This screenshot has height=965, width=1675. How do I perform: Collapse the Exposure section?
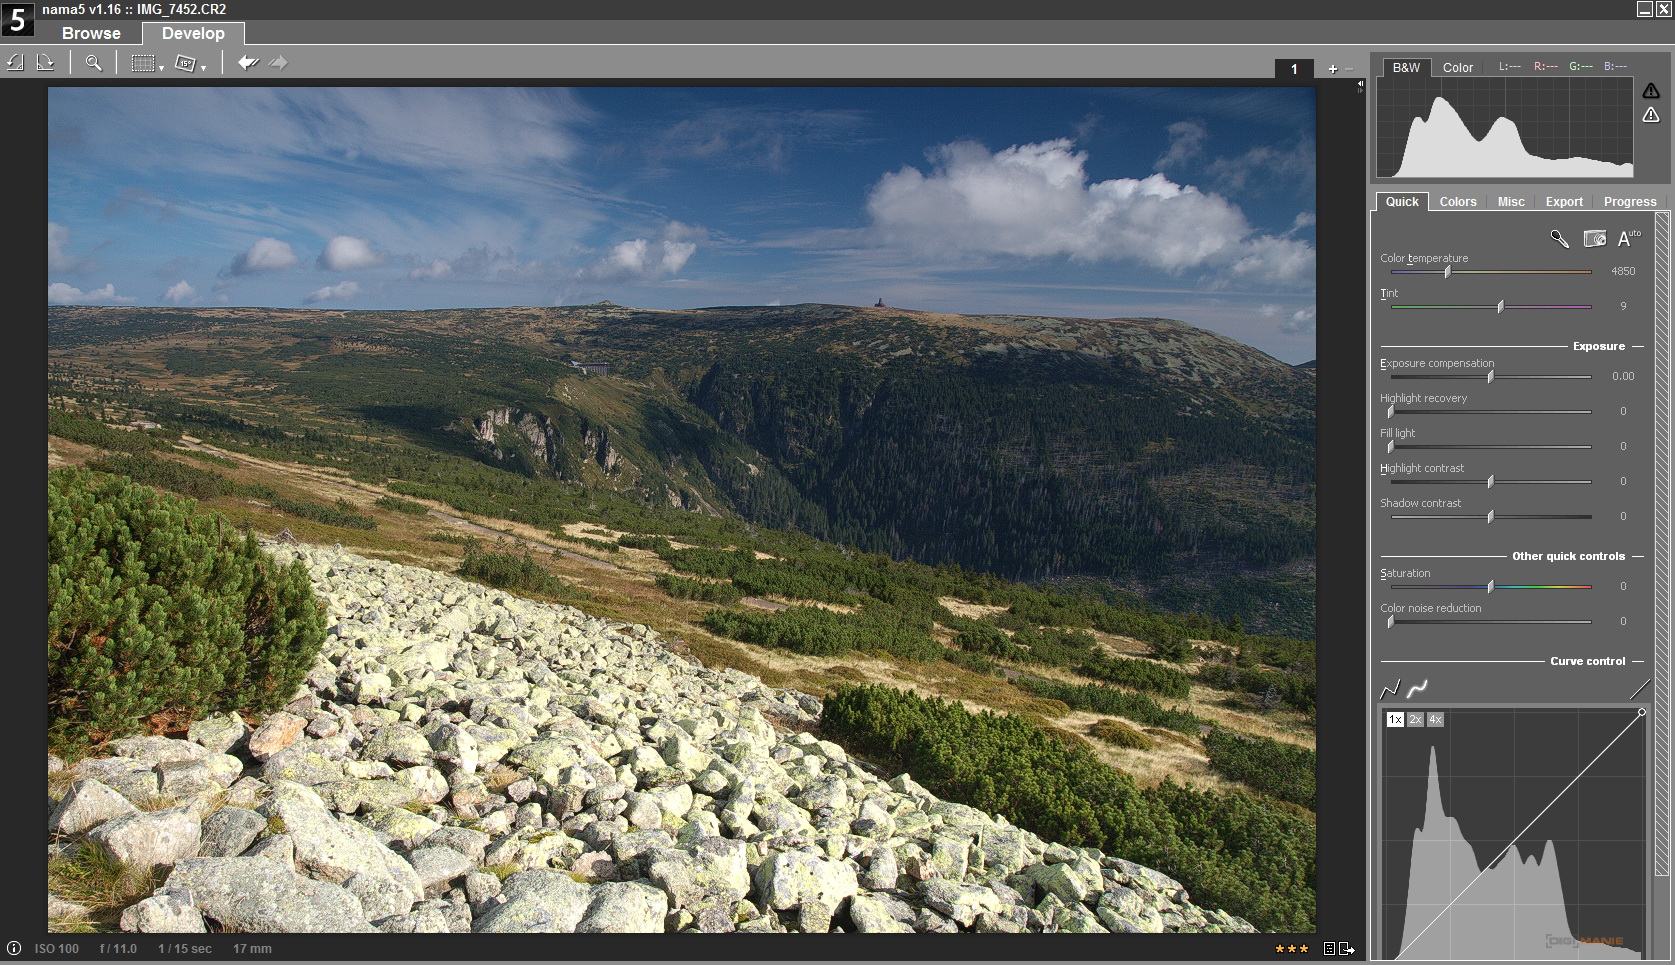[1637, 346]
